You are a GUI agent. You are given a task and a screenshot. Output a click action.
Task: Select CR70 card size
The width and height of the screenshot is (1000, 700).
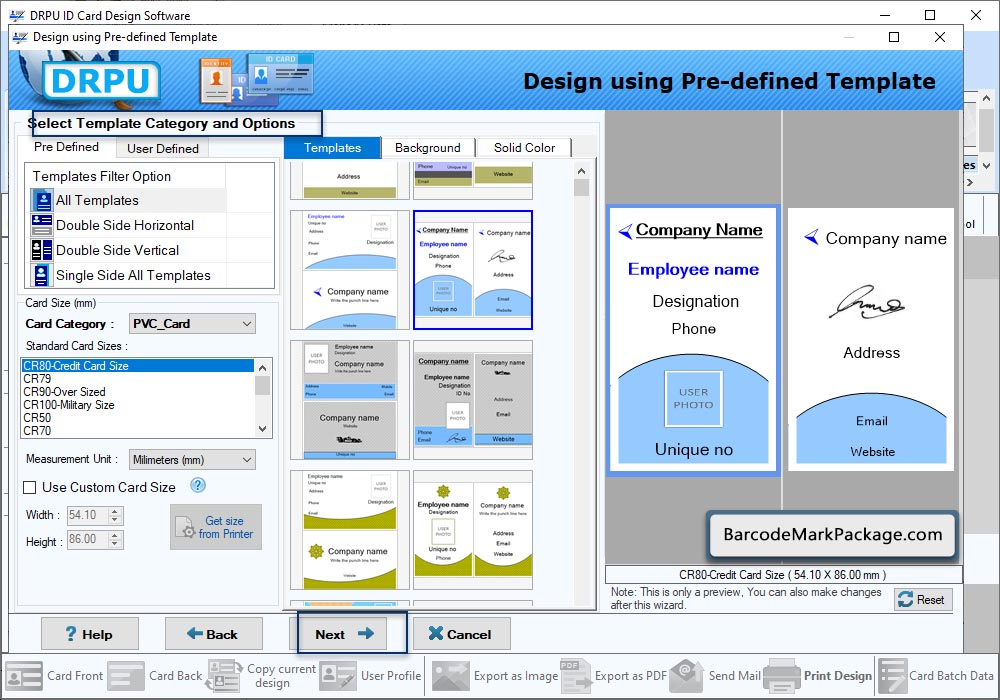[138, 431]
